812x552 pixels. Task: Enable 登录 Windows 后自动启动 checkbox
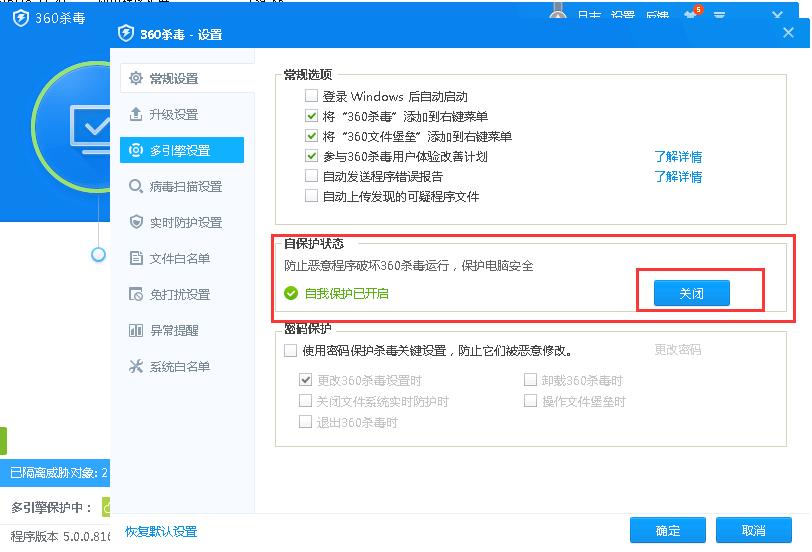(x=311, y=96)
